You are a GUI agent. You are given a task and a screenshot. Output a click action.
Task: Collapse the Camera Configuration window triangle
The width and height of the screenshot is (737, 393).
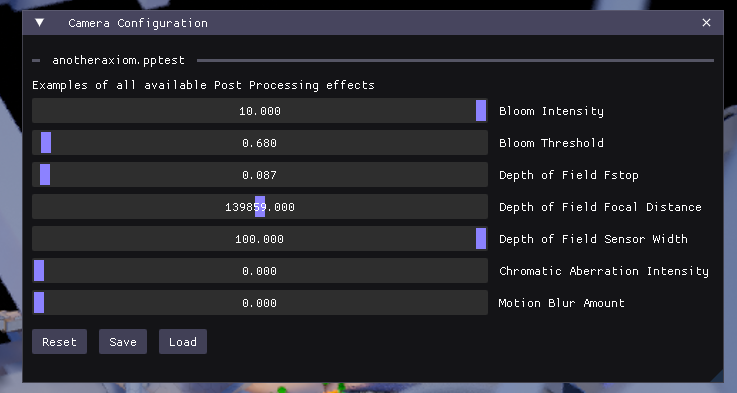[39, 23]
